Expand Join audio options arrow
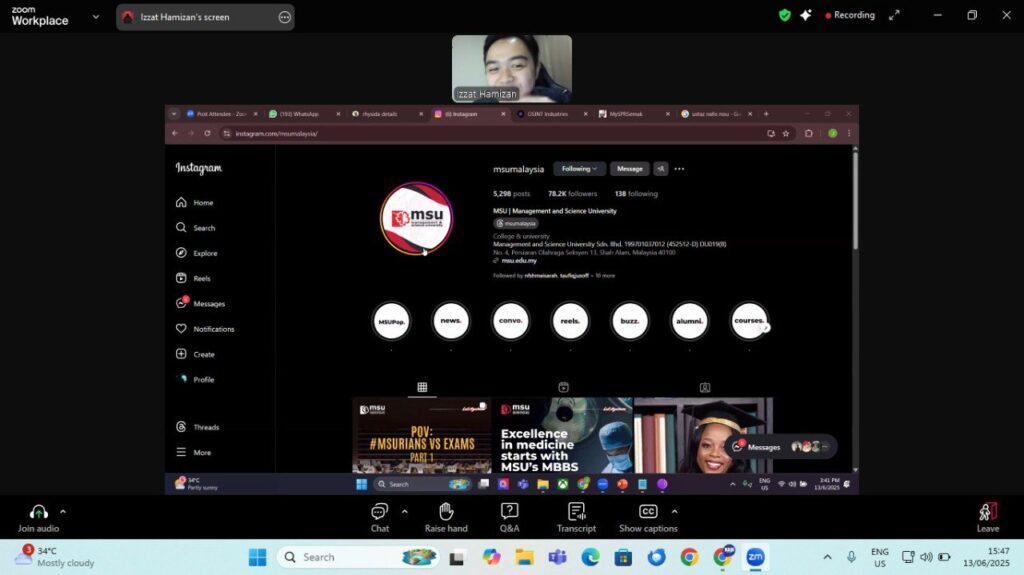The image size is (1024, 575). [x=63, y=512]
